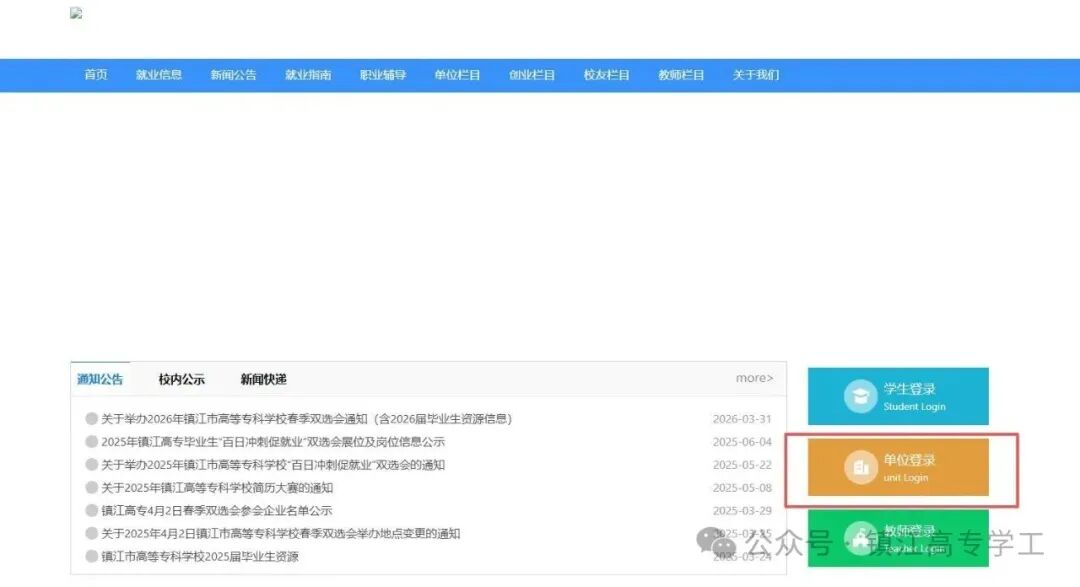Click the teacher login icon
The width and height of the screenshot is (1080, 587).
click(x=860, y=538)
